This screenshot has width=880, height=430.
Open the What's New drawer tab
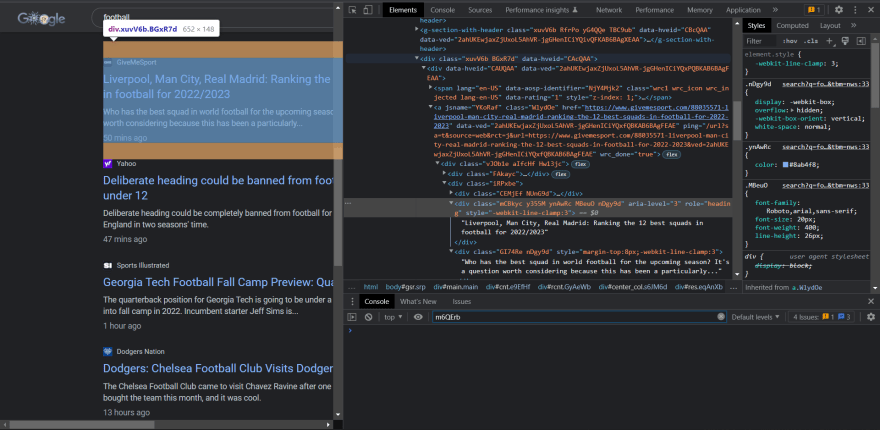(x=418, y=301)
